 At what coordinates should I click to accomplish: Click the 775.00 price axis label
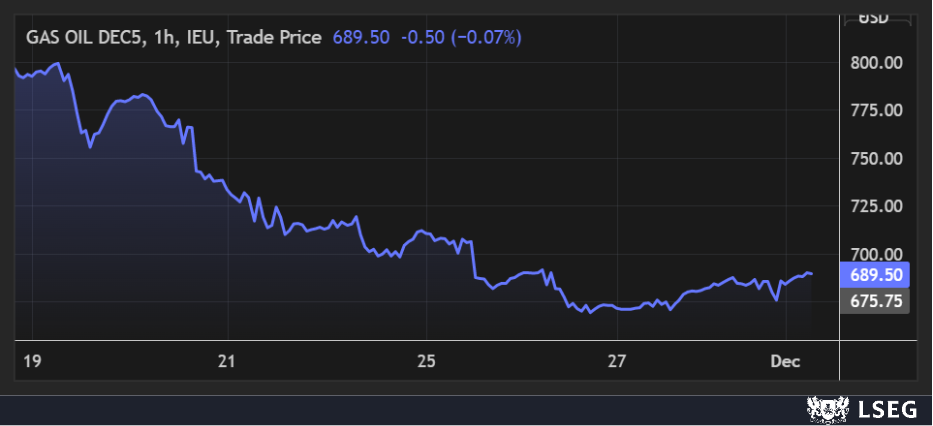point(876,110)
